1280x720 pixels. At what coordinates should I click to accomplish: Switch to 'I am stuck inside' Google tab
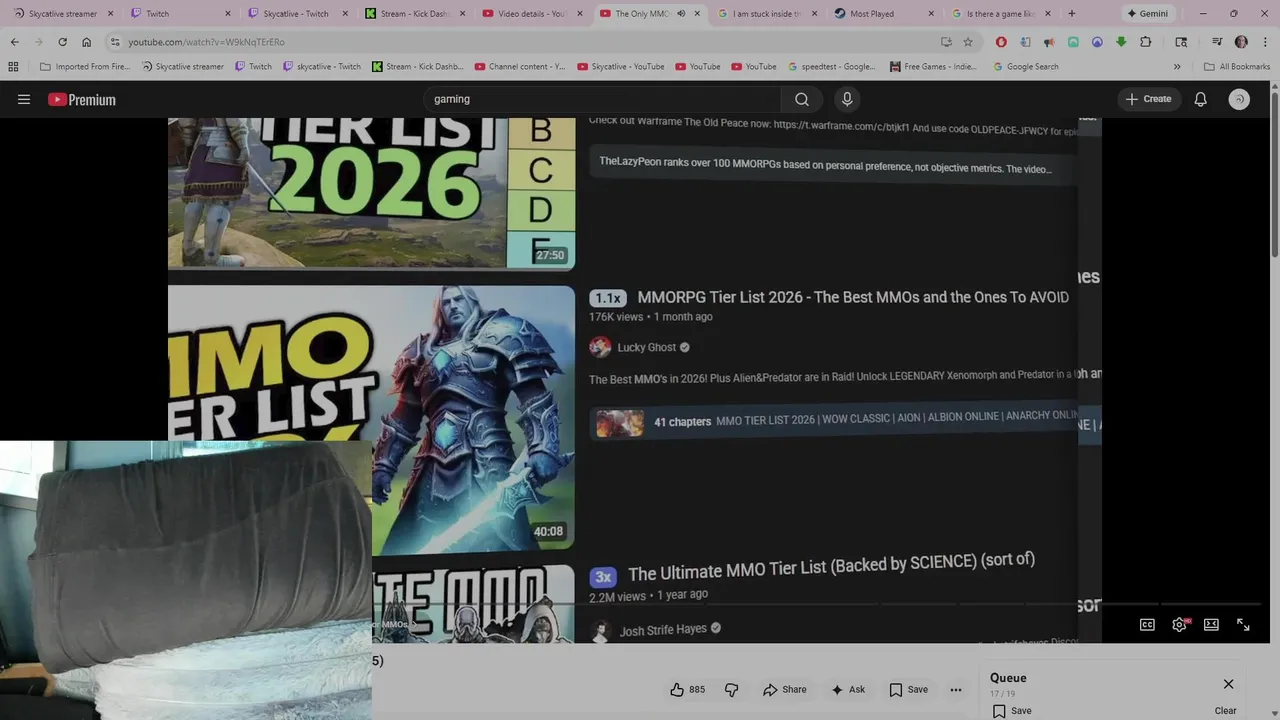coord(765,14)
